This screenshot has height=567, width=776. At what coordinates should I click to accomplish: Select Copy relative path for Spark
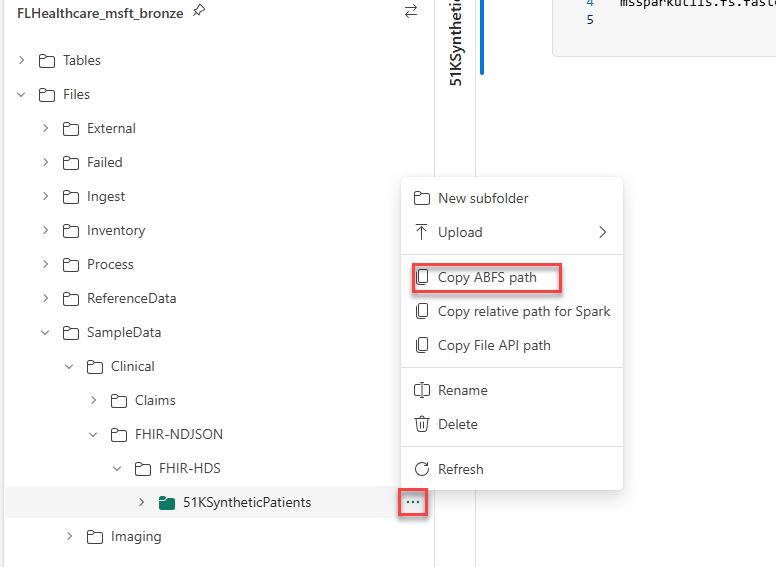(x=512, y=311)
